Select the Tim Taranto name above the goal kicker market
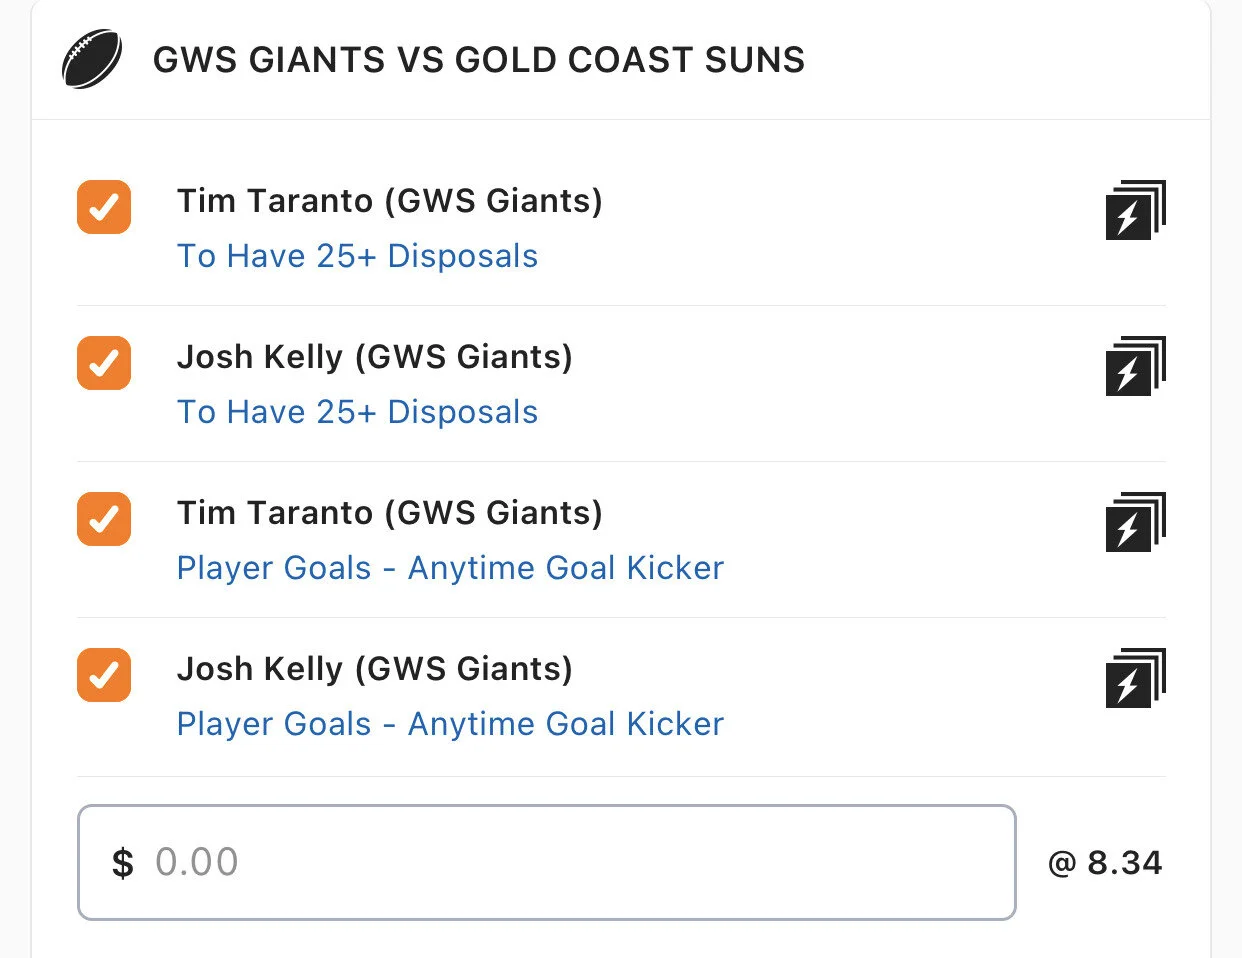The image size is (1242, 958). pos(389,513)
